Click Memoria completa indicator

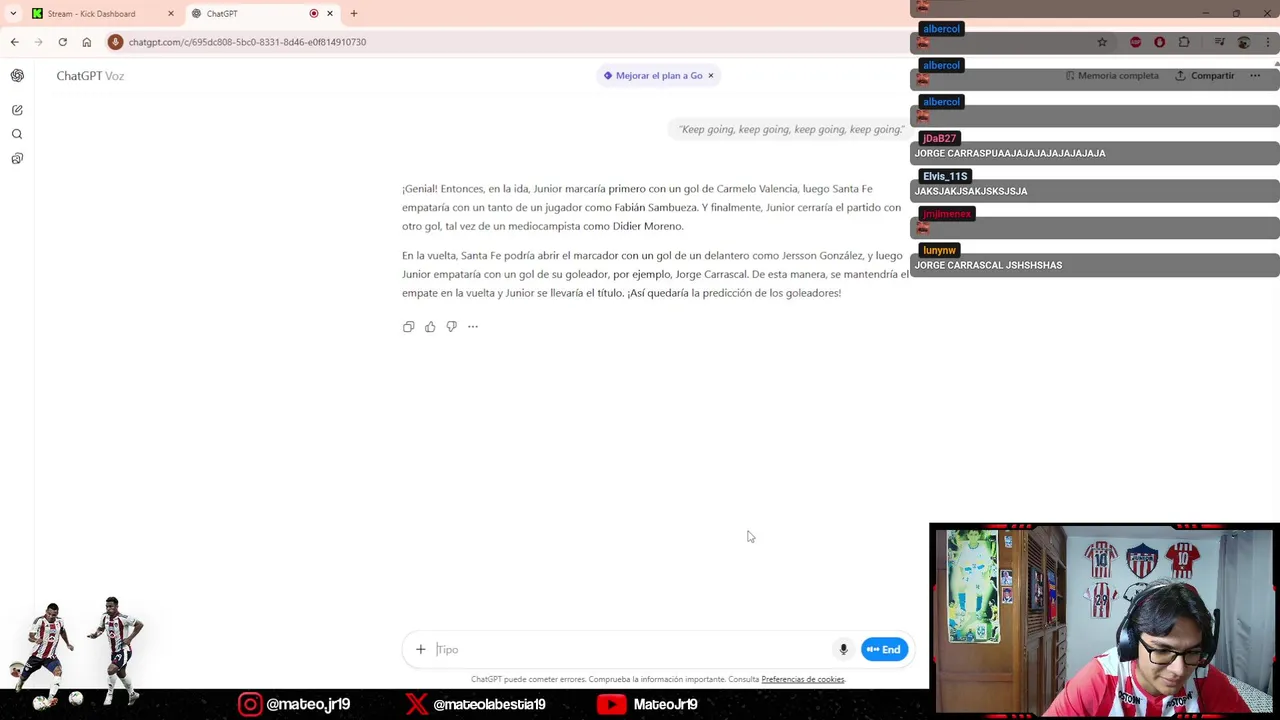(x=1112, y=76)
